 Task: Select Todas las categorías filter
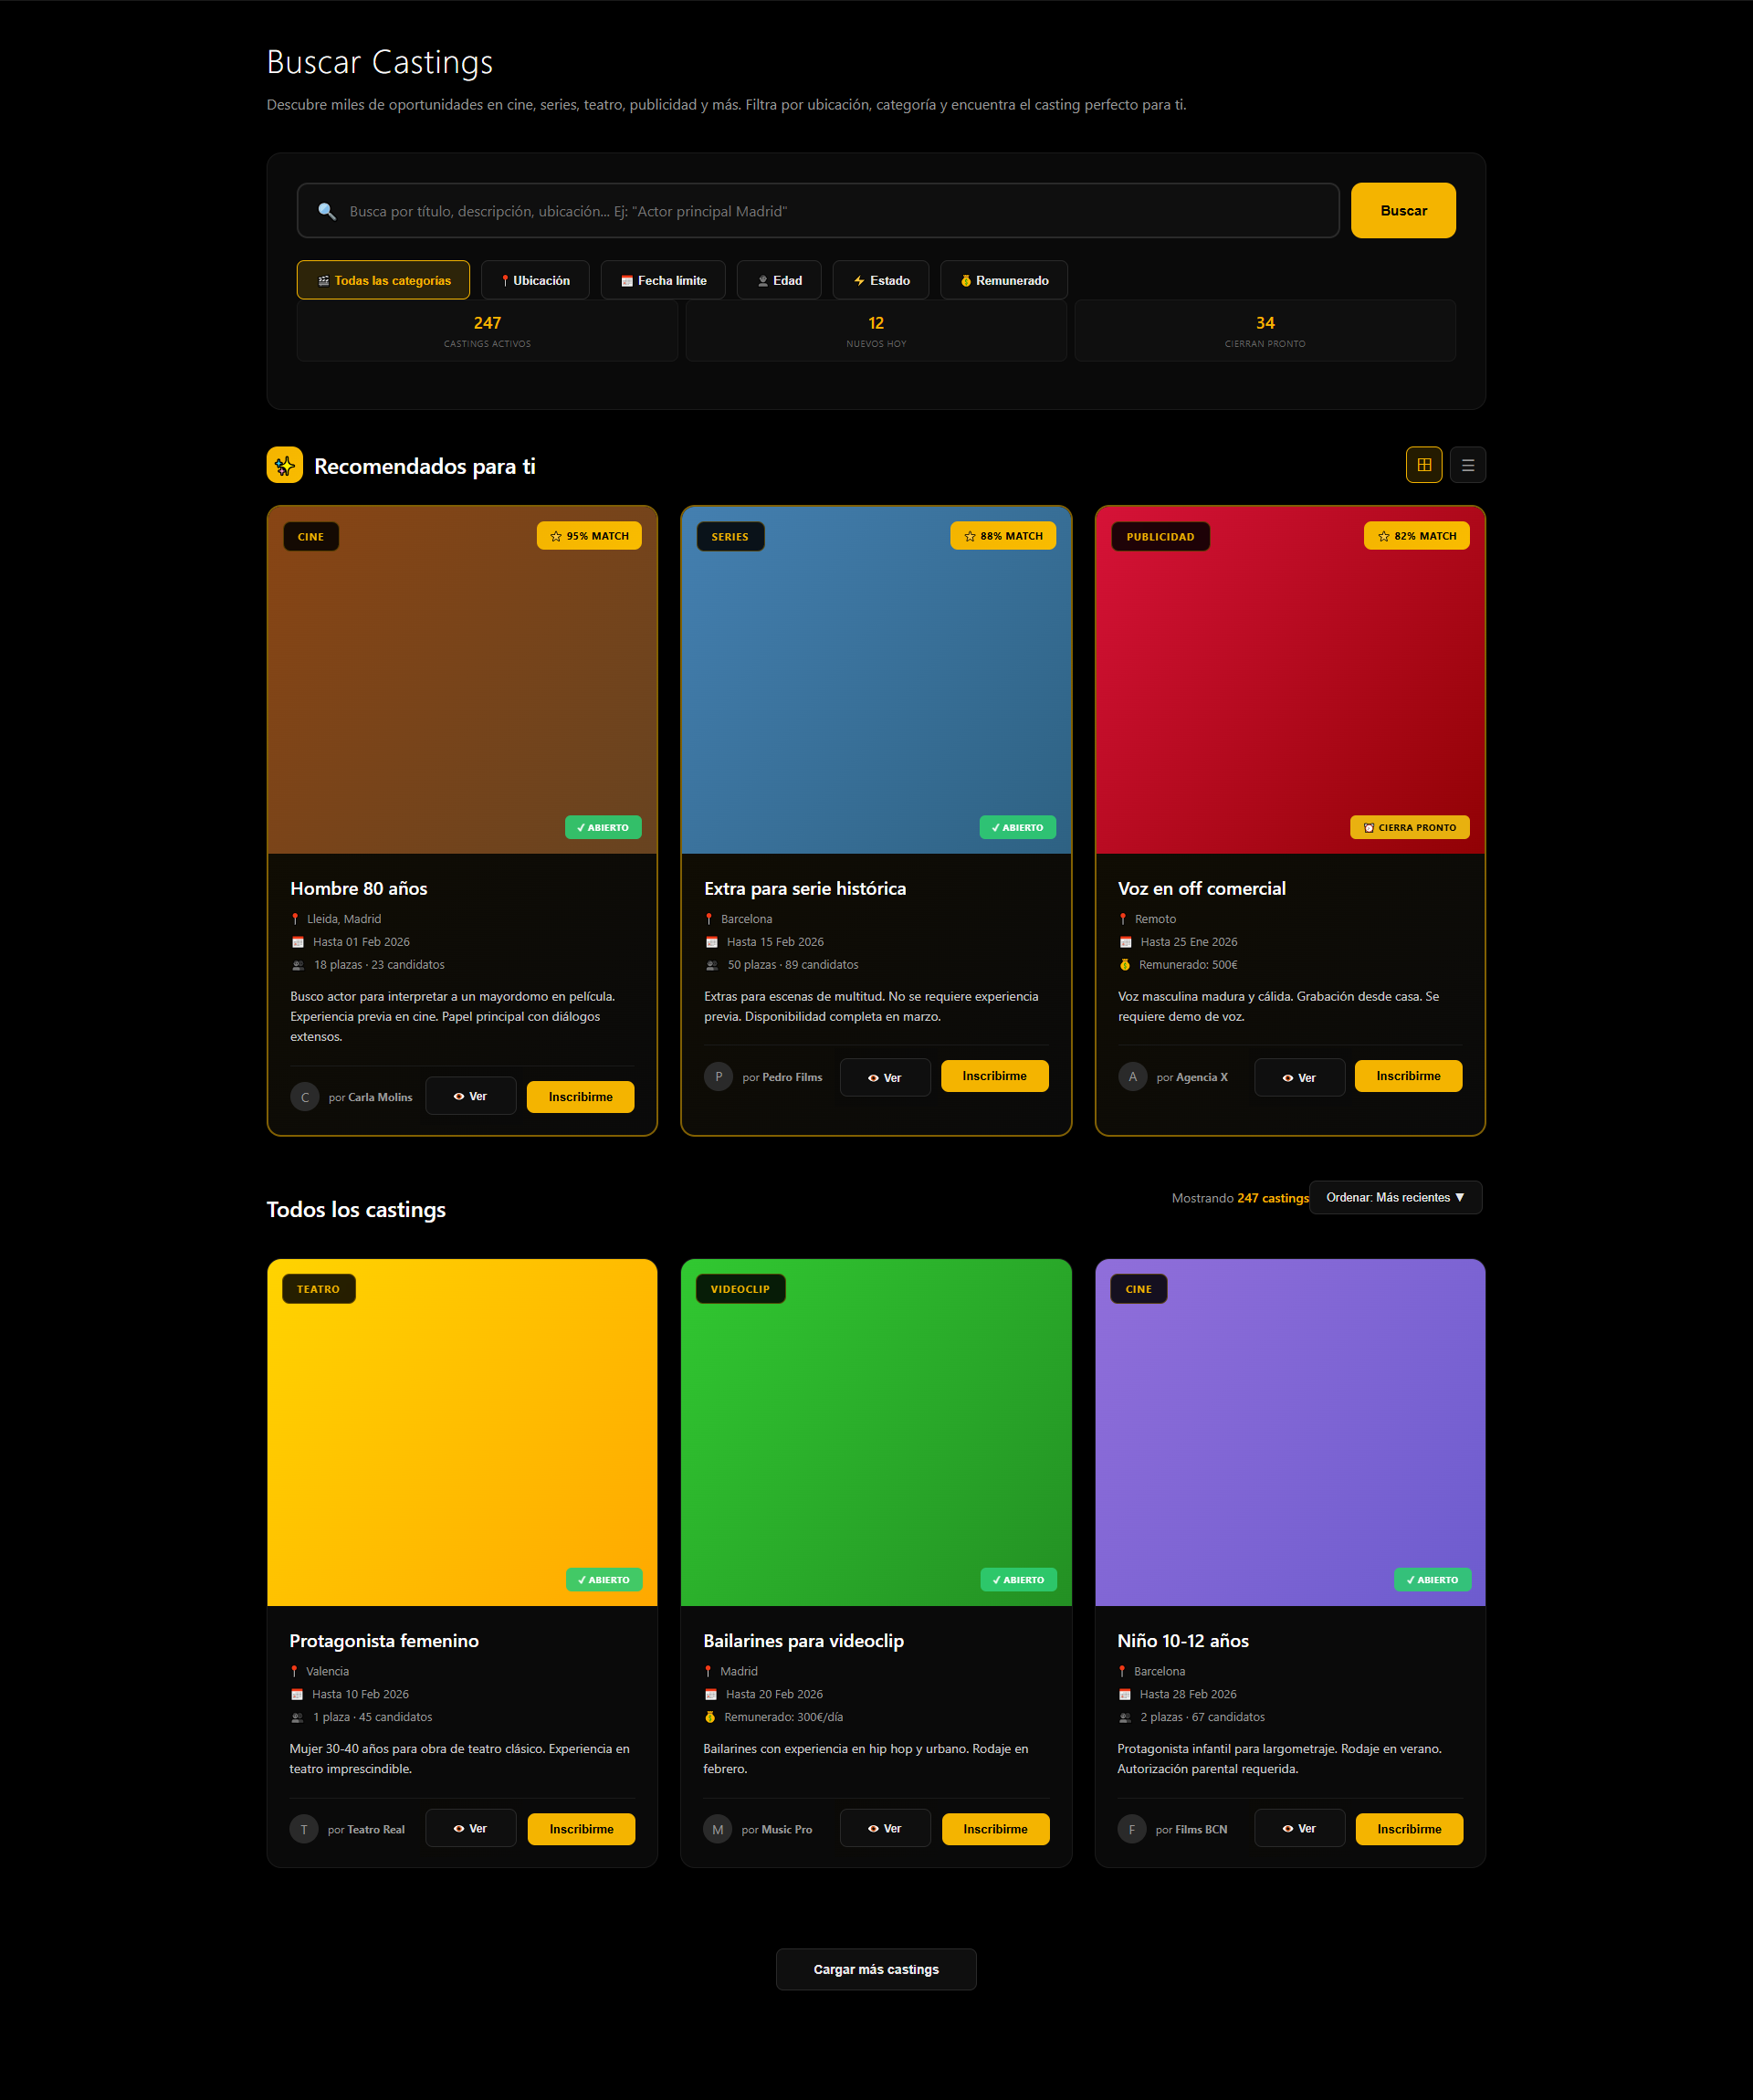pos(383,281)
